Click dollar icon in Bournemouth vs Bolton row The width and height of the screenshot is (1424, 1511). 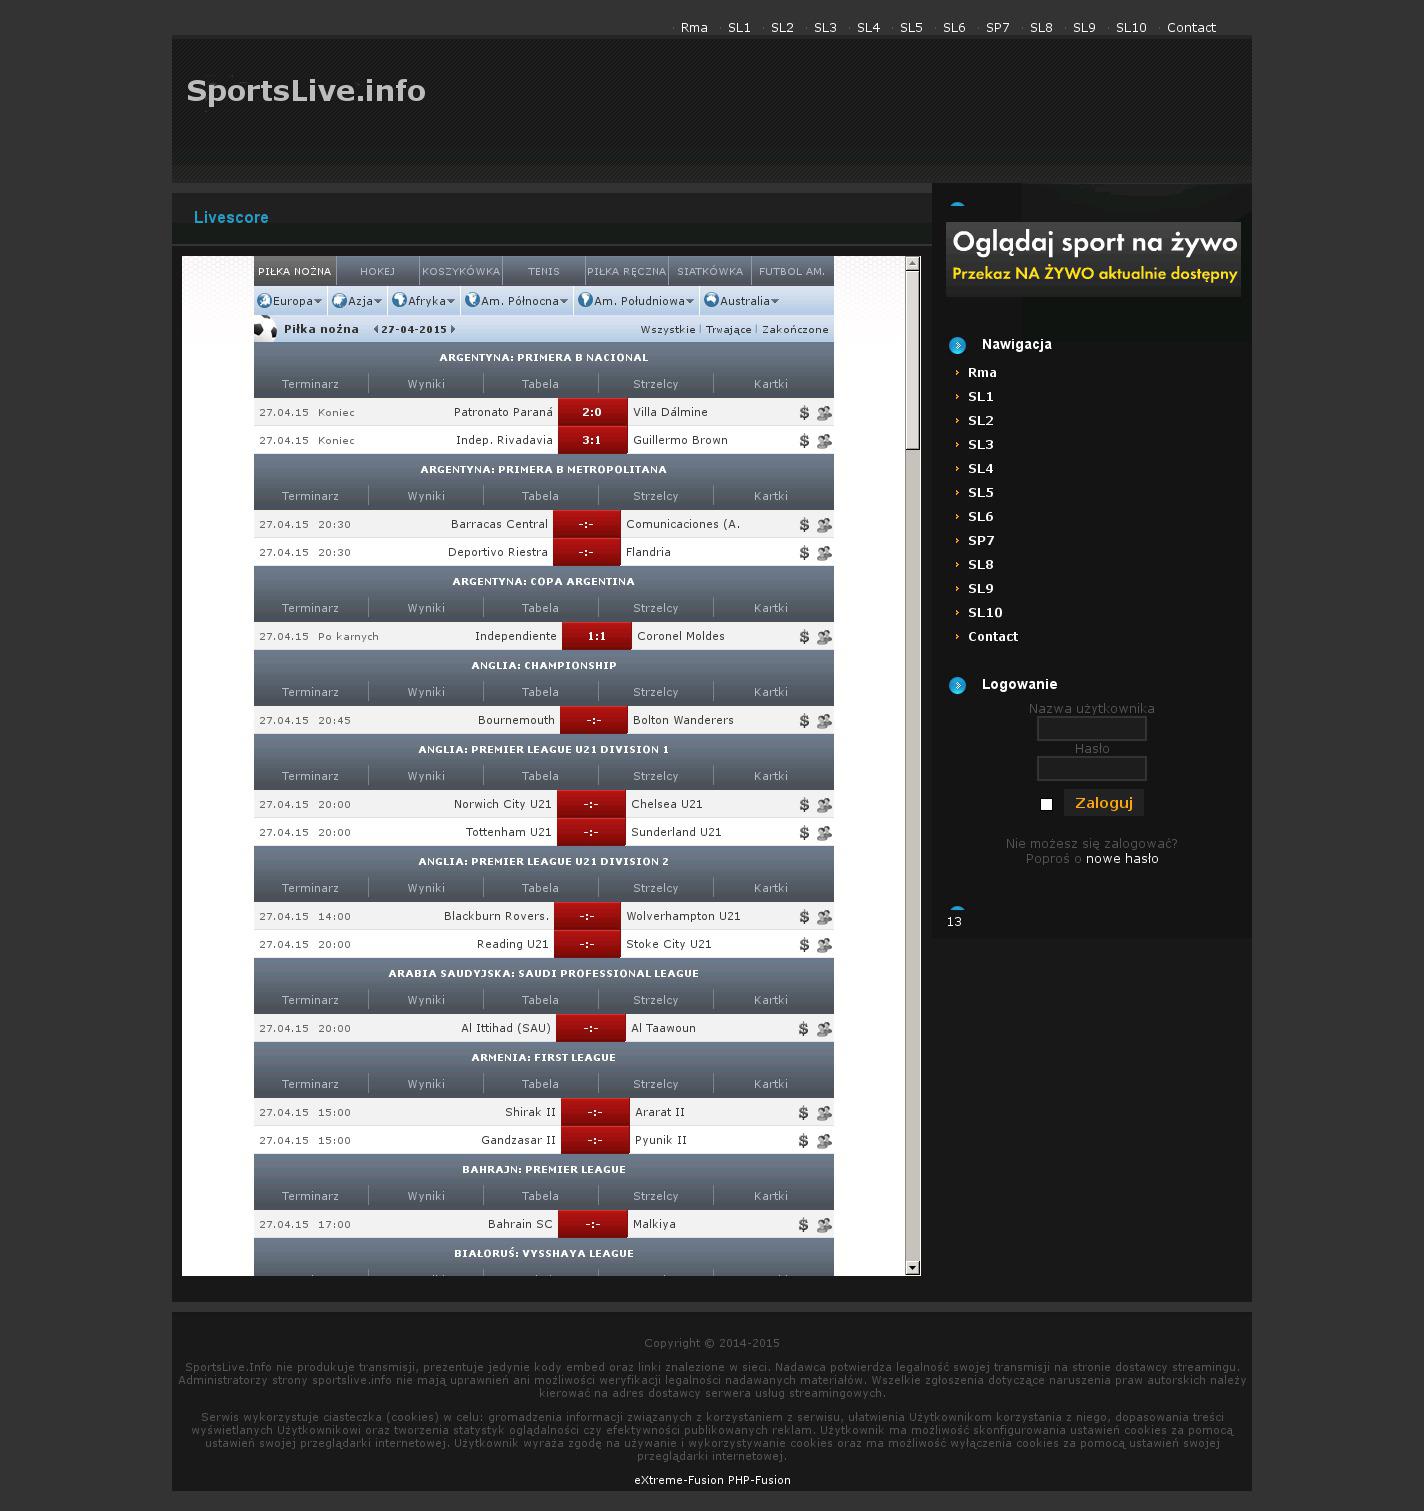[804, 721]
